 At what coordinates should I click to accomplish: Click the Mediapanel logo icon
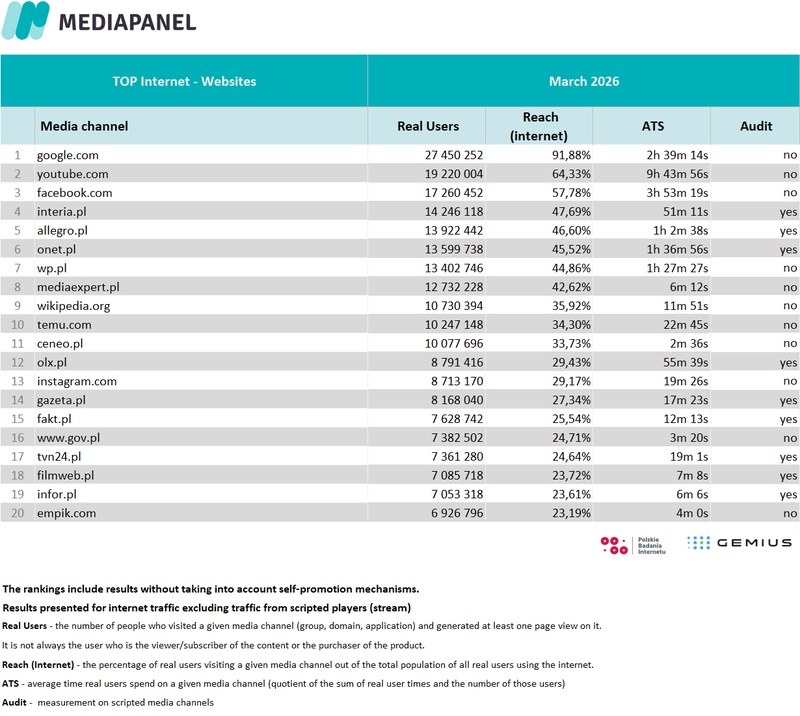(27, 22)
